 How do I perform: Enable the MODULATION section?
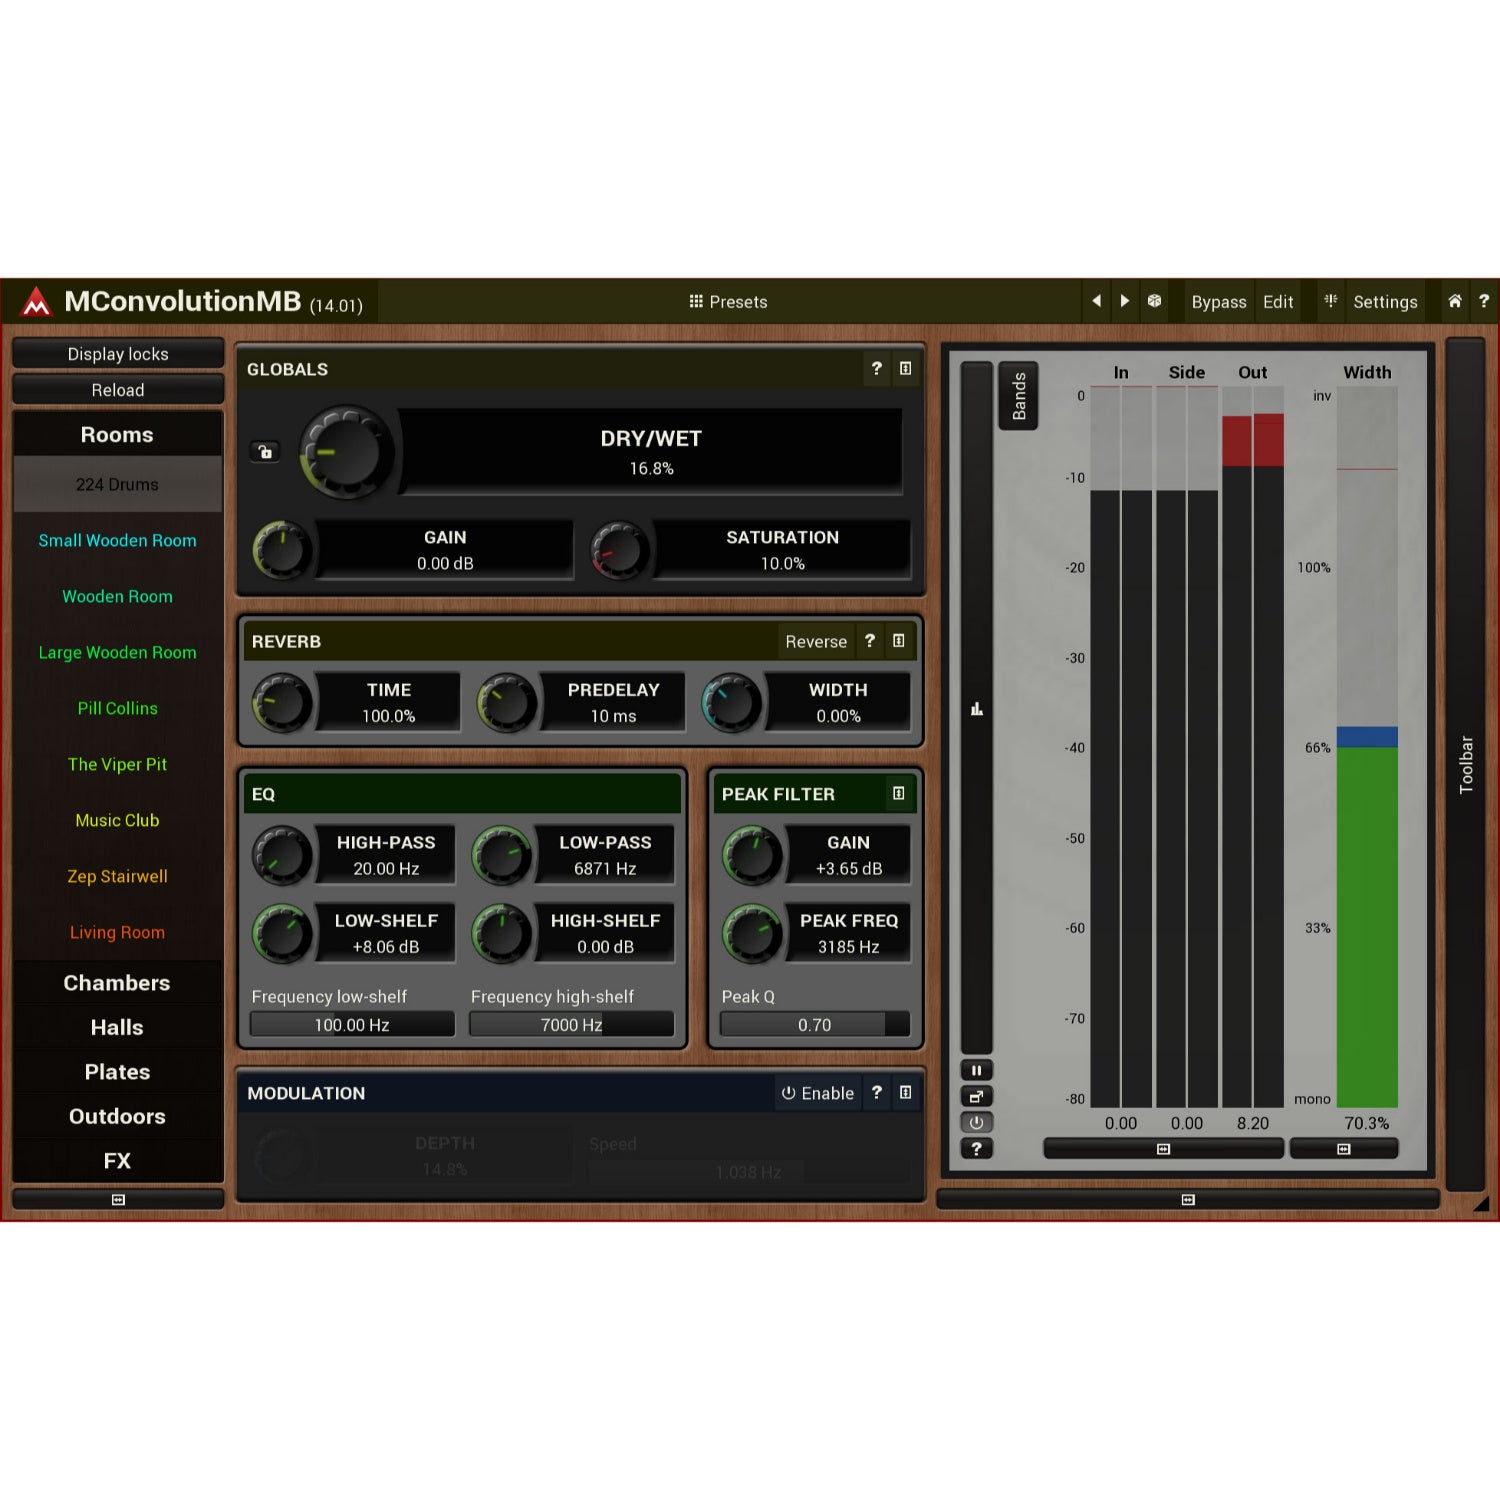(818, 1093)
